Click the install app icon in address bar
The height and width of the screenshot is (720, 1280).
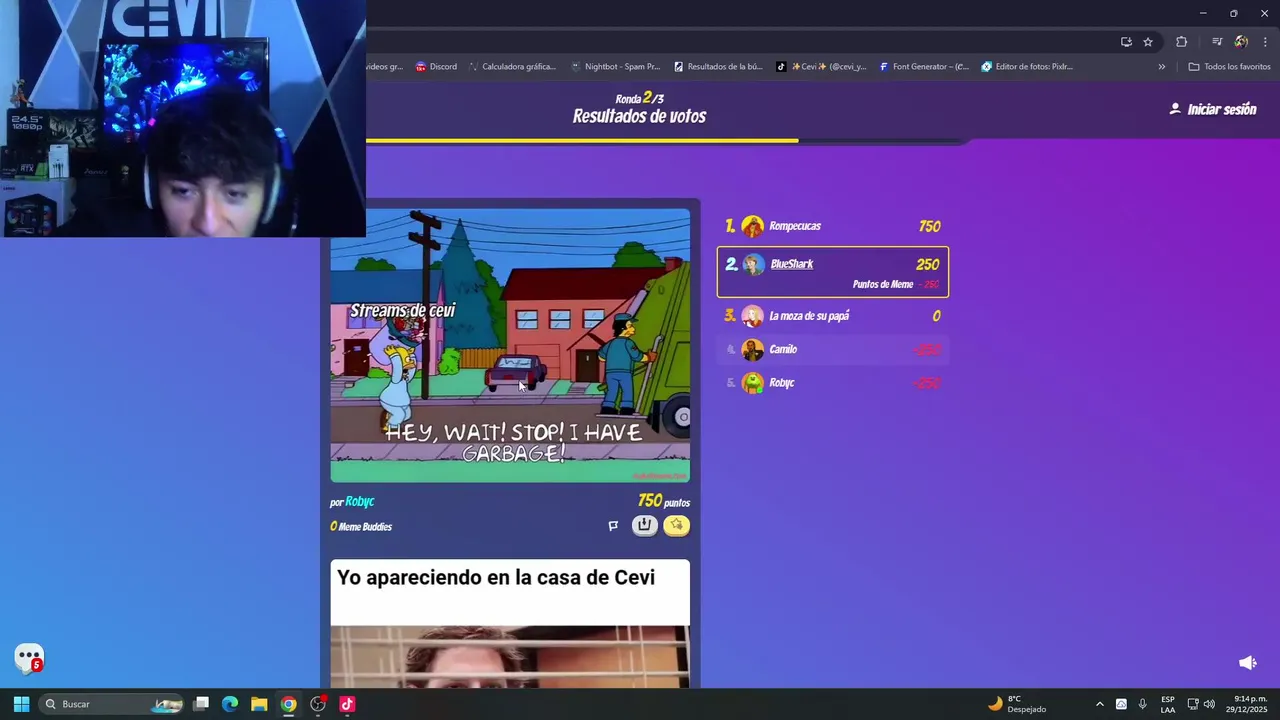tap(1126, 42)
